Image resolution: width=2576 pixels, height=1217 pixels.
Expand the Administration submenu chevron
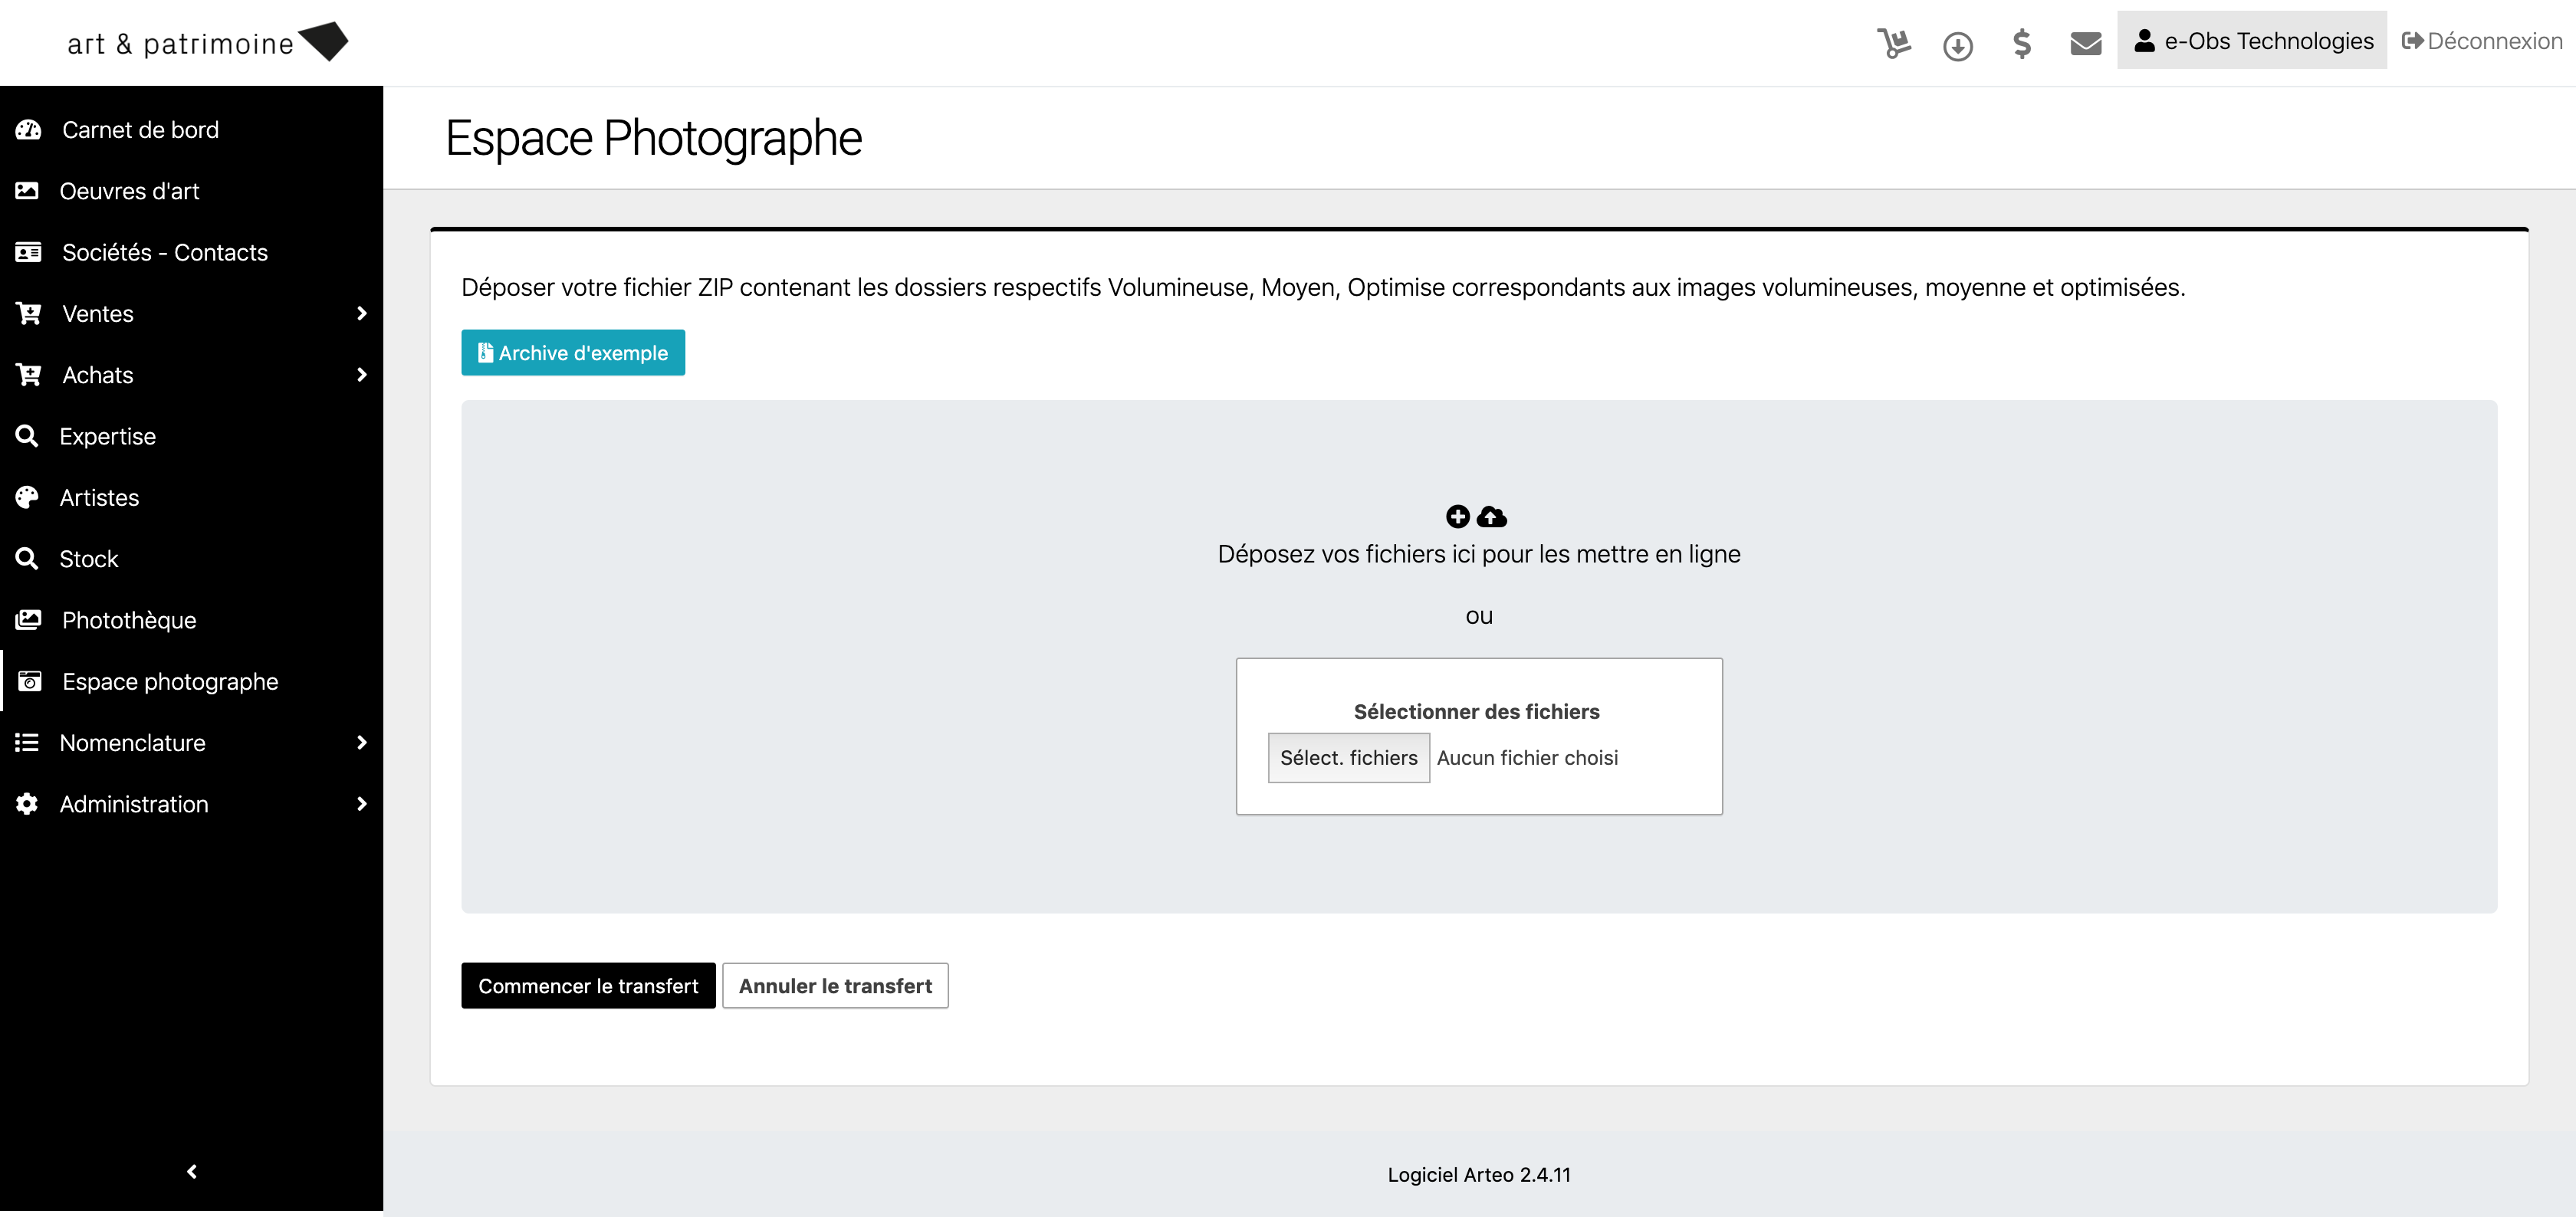pos(362,804)
